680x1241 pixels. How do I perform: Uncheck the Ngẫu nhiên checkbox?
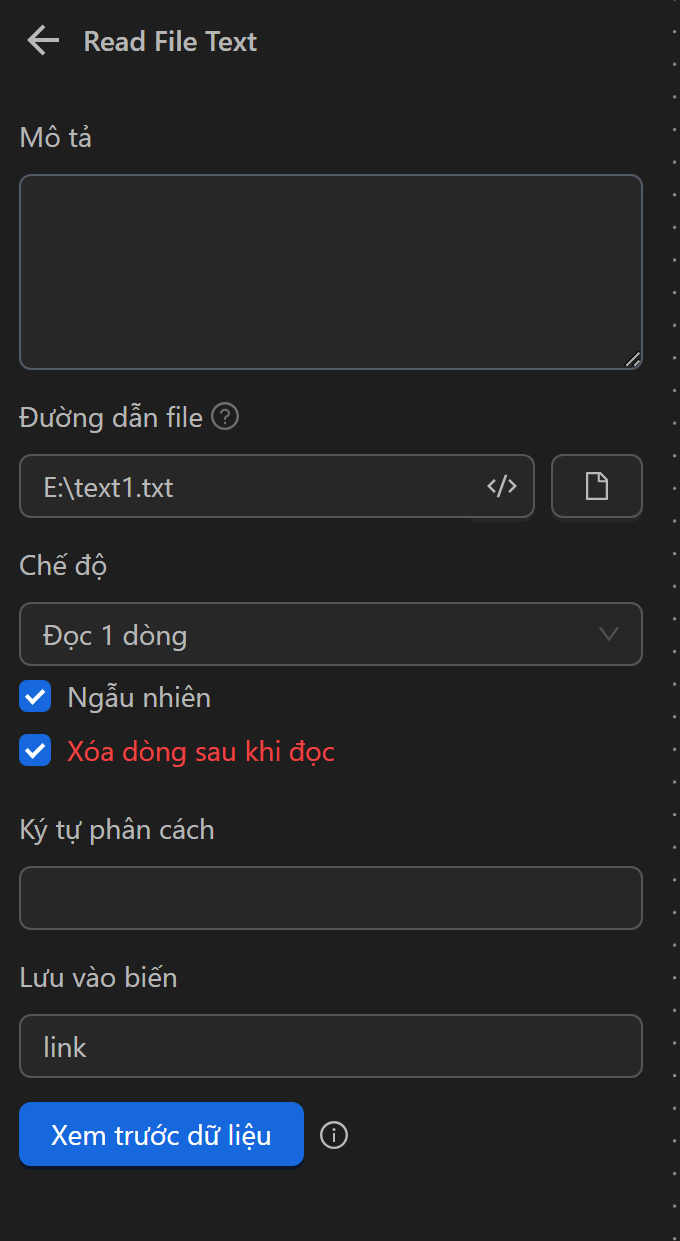(35, 697)
